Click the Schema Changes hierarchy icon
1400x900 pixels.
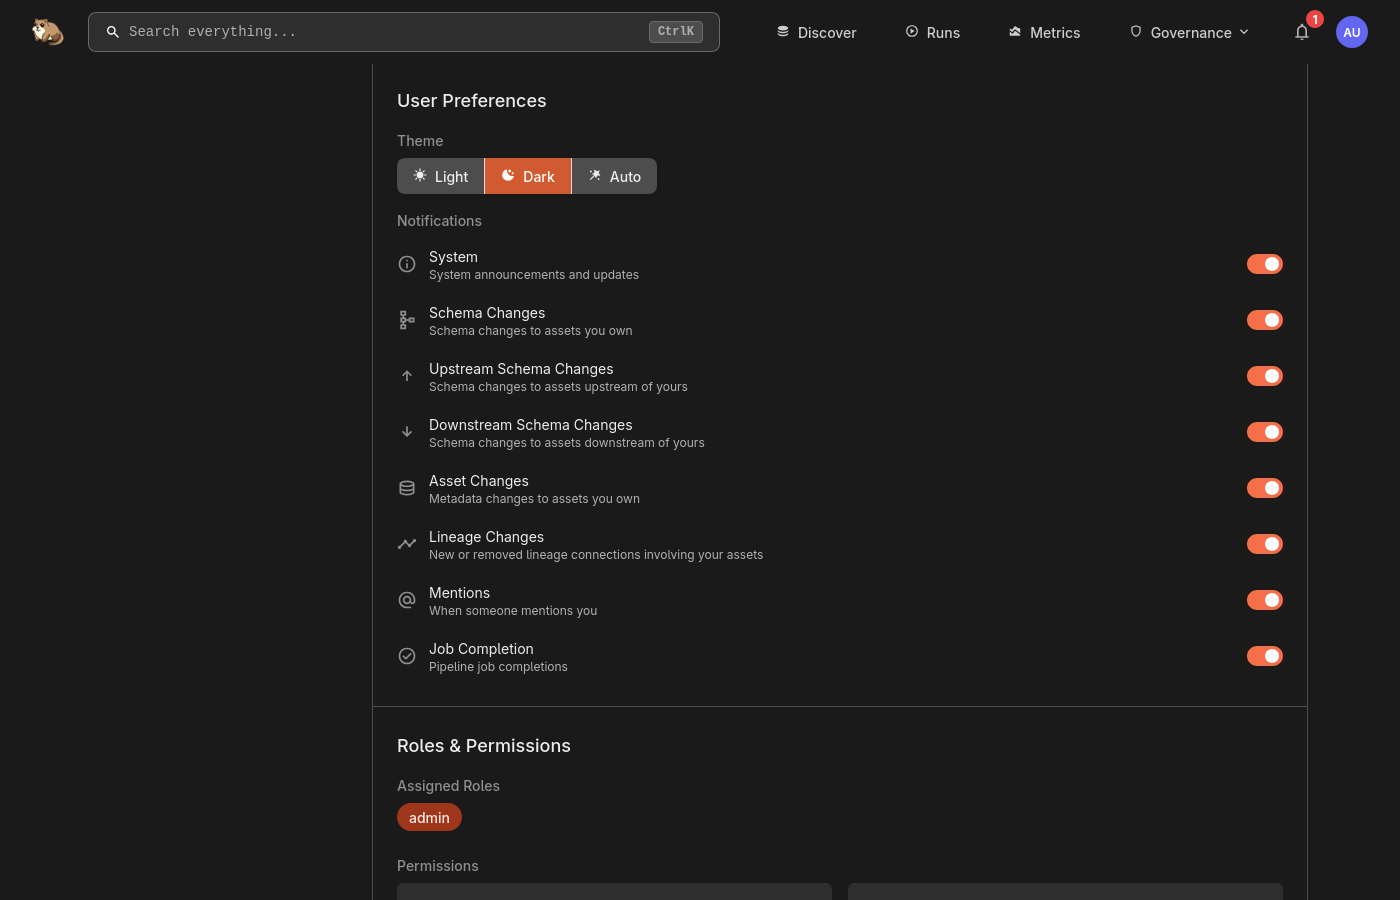point(407,320)
